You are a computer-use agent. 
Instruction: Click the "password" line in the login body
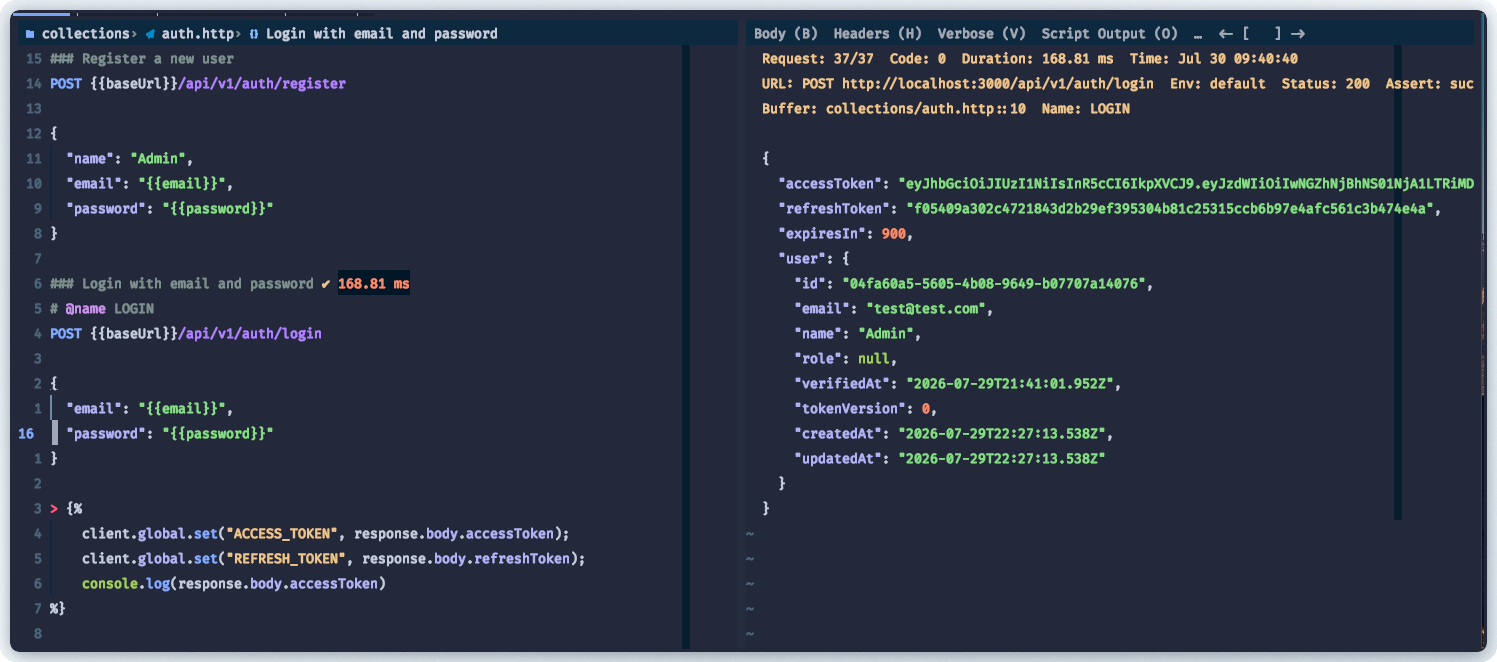(x=170, y=434)
